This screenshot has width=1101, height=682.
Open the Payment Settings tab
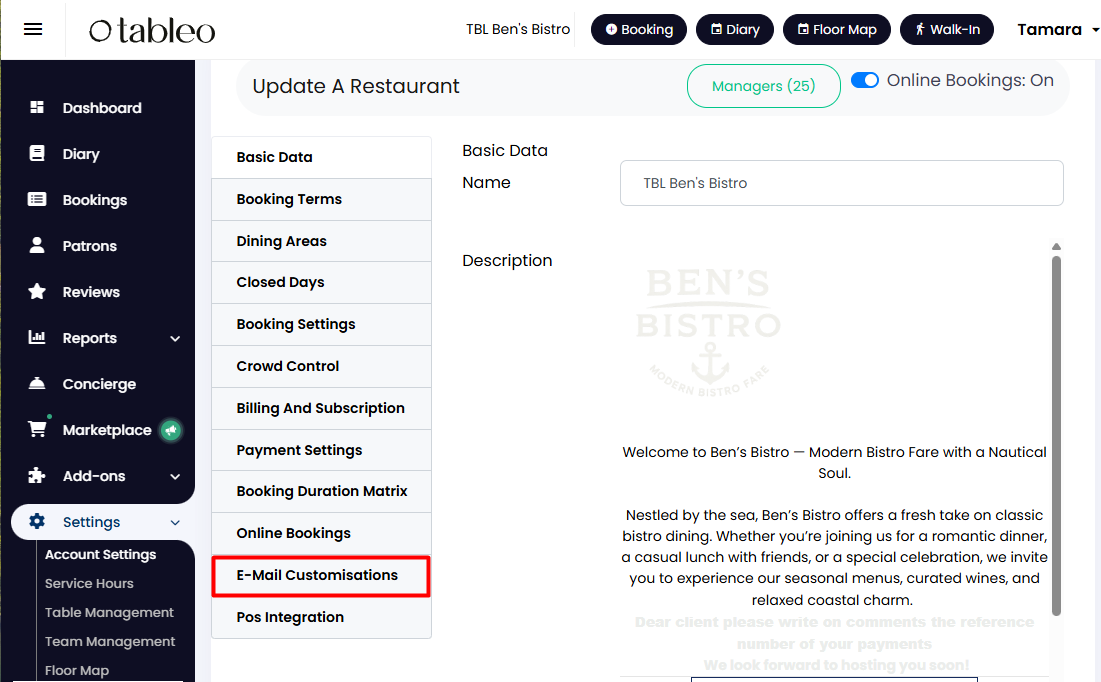(x=322, y=450)
